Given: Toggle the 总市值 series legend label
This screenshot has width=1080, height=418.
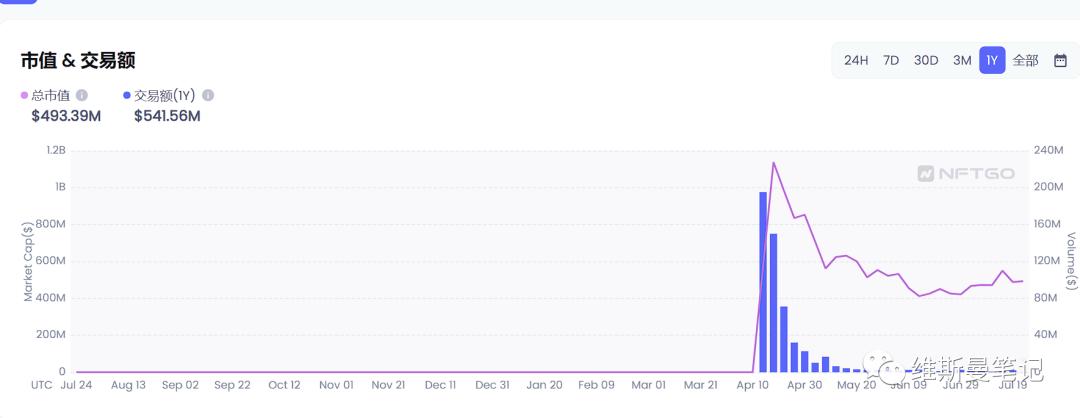Looking at the screenshot, I should click(x=50, y=95).
